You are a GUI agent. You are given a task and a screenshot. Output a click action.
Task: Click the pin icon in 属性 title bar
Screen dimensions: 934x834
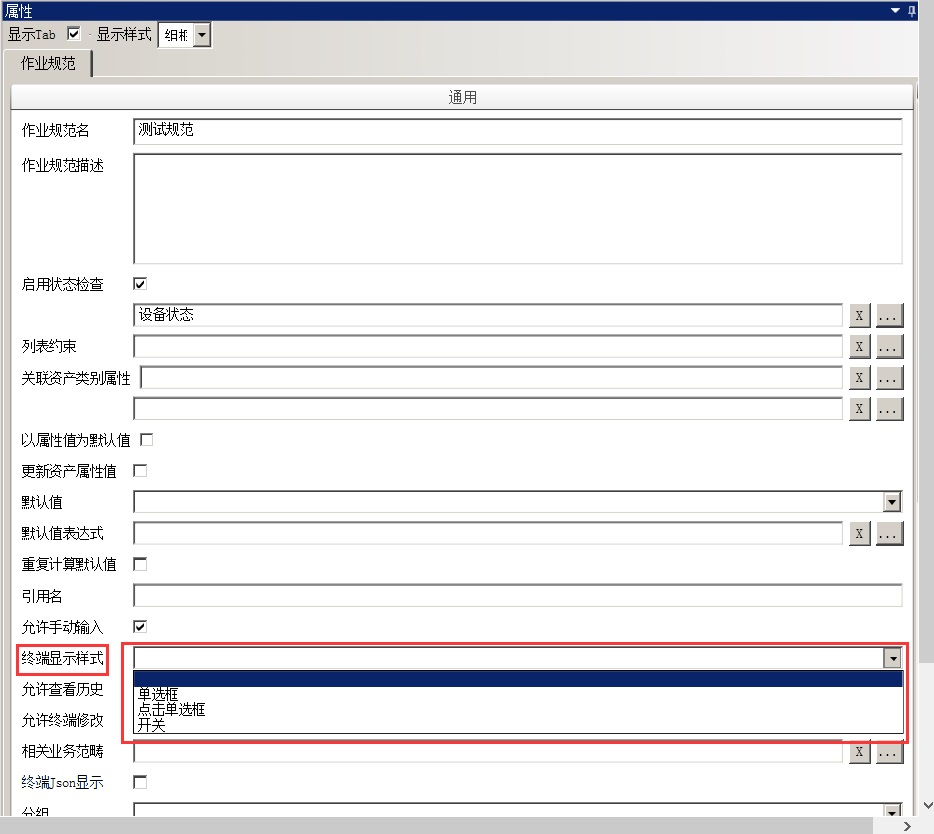click(x=911, y=11)
